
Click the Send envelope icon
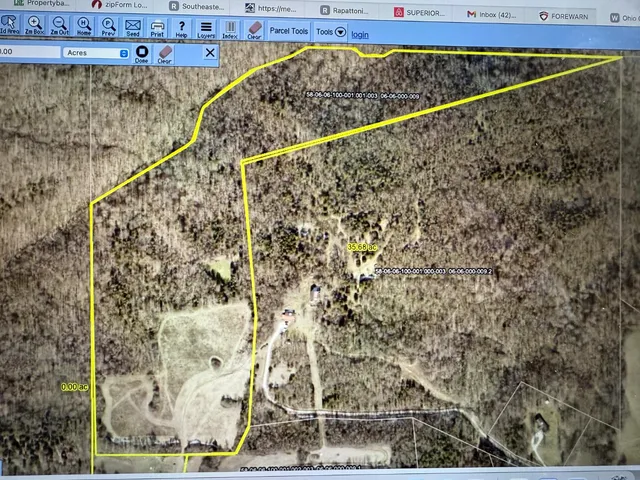click(x=133, y=28)
